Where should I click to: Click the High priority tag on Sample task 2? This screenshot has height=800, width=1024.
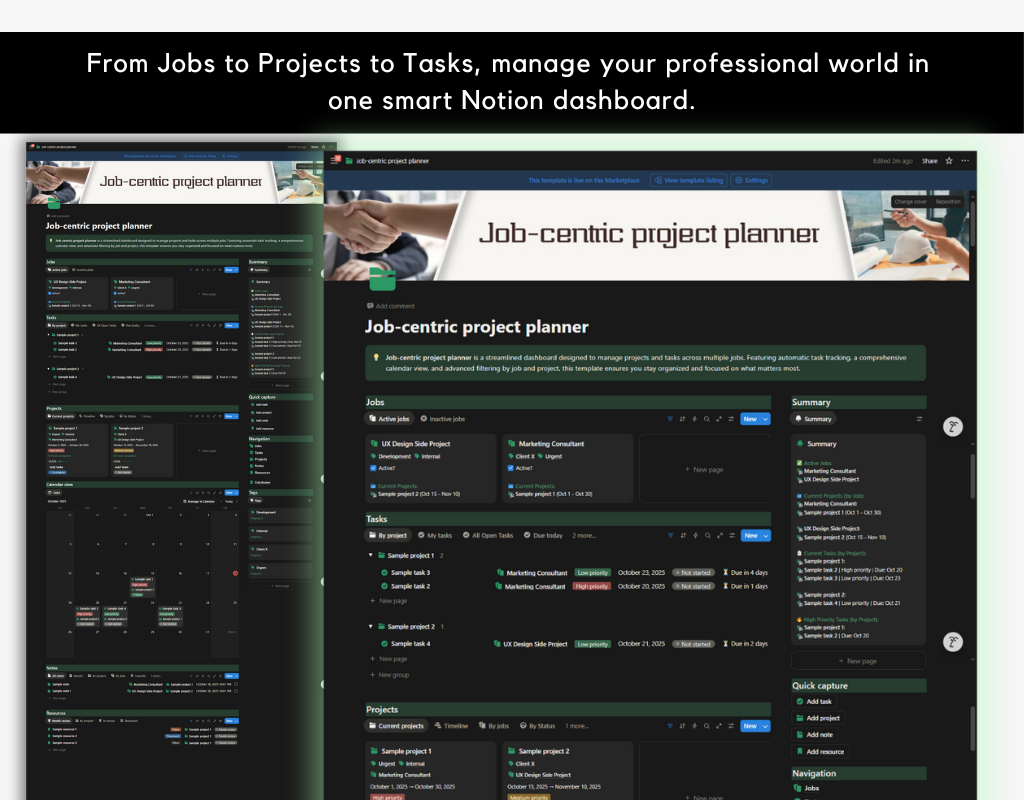pyautogui.click(x=592, y=586)
